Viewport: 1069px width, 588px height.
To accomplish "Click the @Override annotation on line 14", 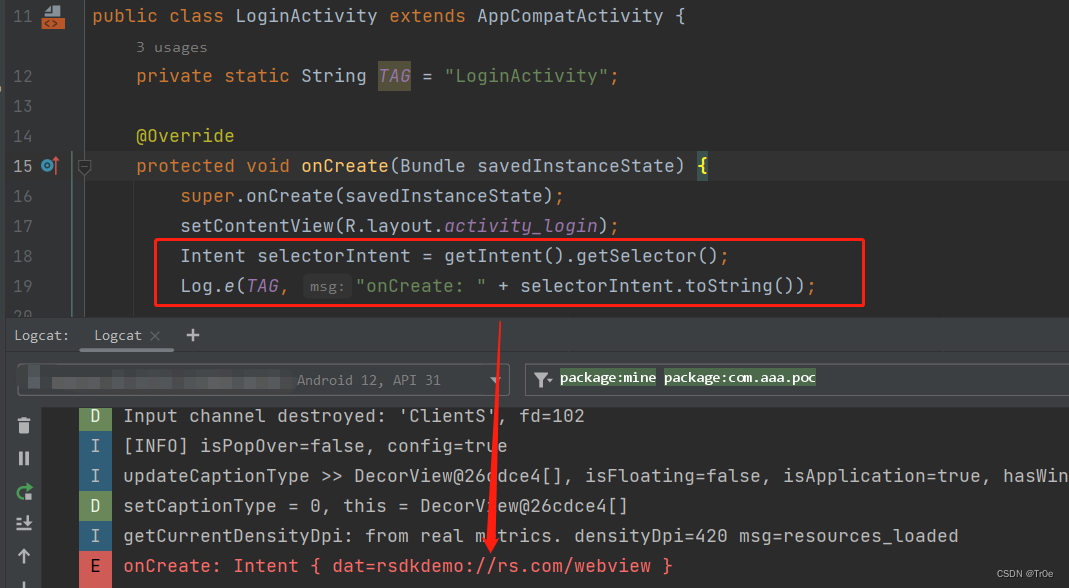I will click(185, 136).
